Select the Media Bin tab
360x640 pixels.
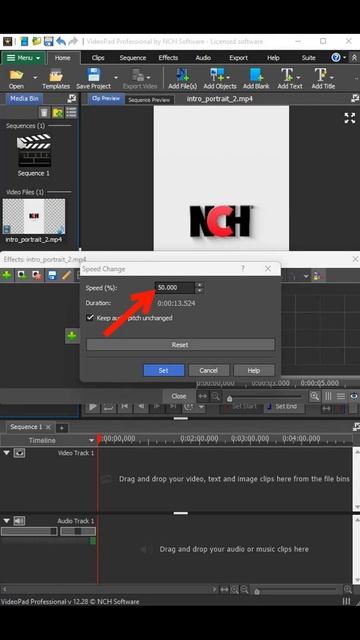pyautogui.click(x=24, y=99)
